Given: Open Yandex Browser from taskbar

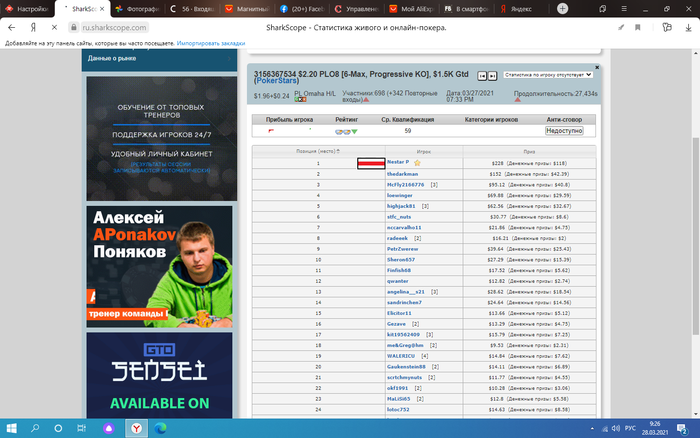Looking at the screenshot, I should pyautogui.click(x=136, y=428).
